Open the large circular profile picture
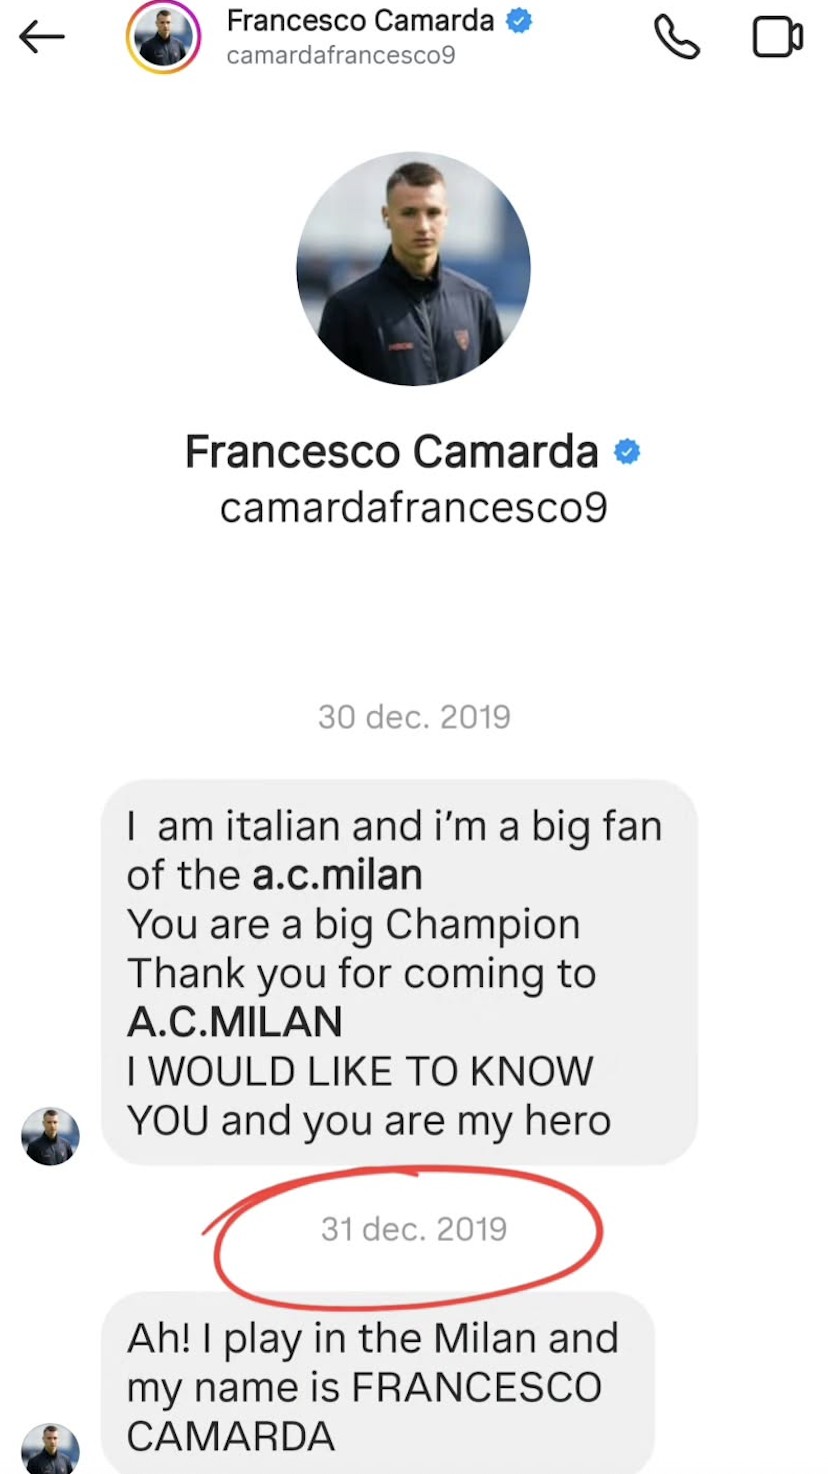Image resolution: width=828 pixels, height=1474 pixels. pyautogui.click(x=413, y=268)
